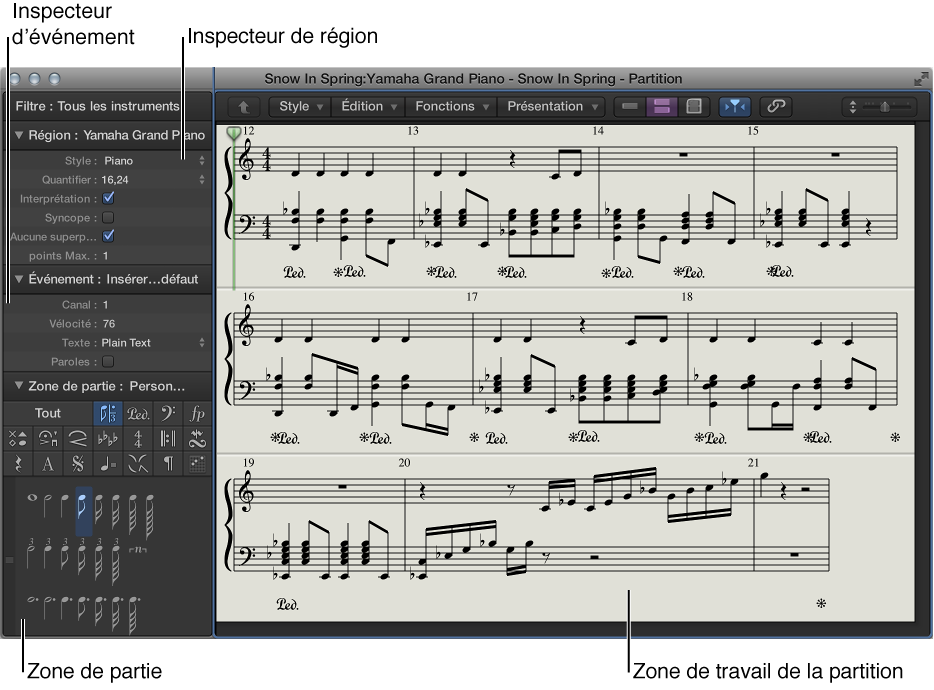Select the repeat sign bar lines group
Screen dimensions: 934x690
coord(168,438)
